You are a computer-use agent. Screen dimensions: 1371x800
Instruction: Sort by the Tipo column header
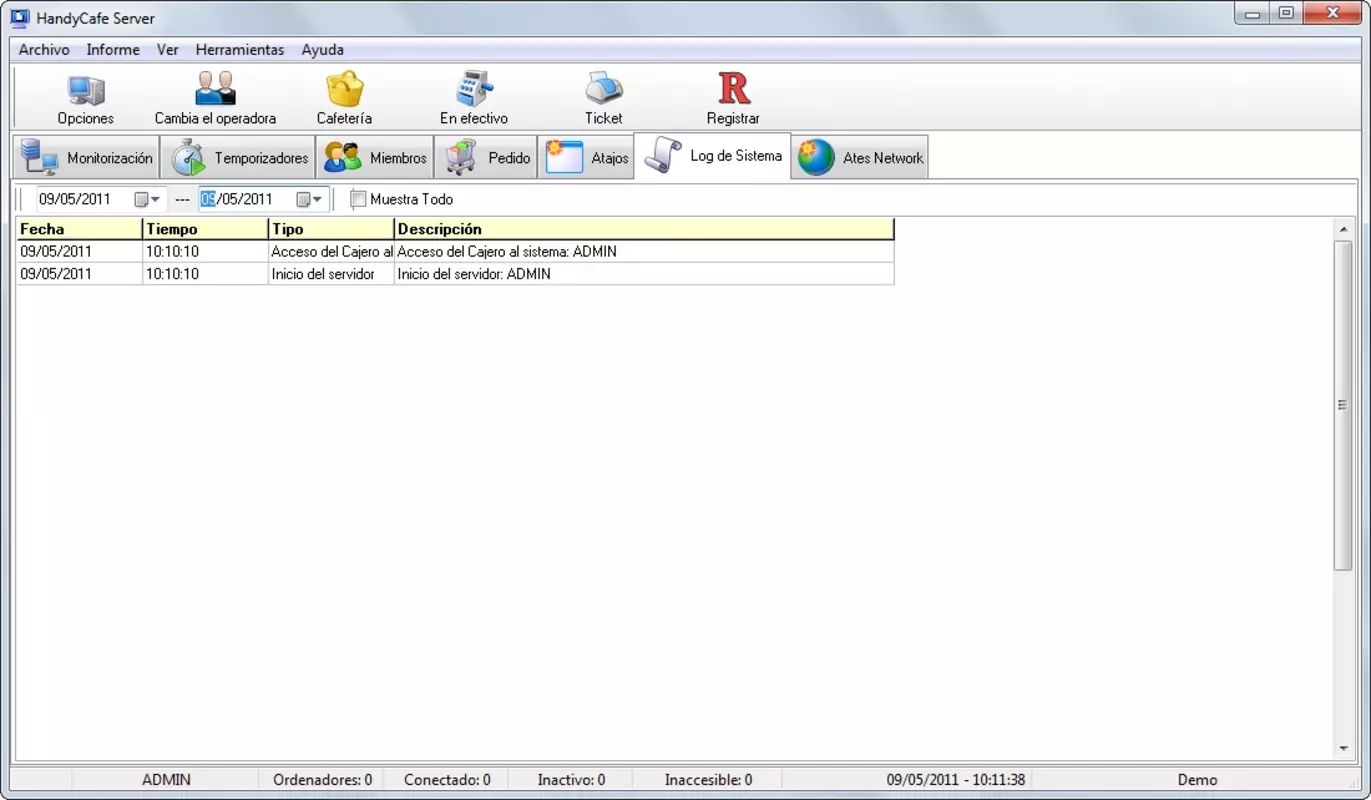[x=331, y=229]
